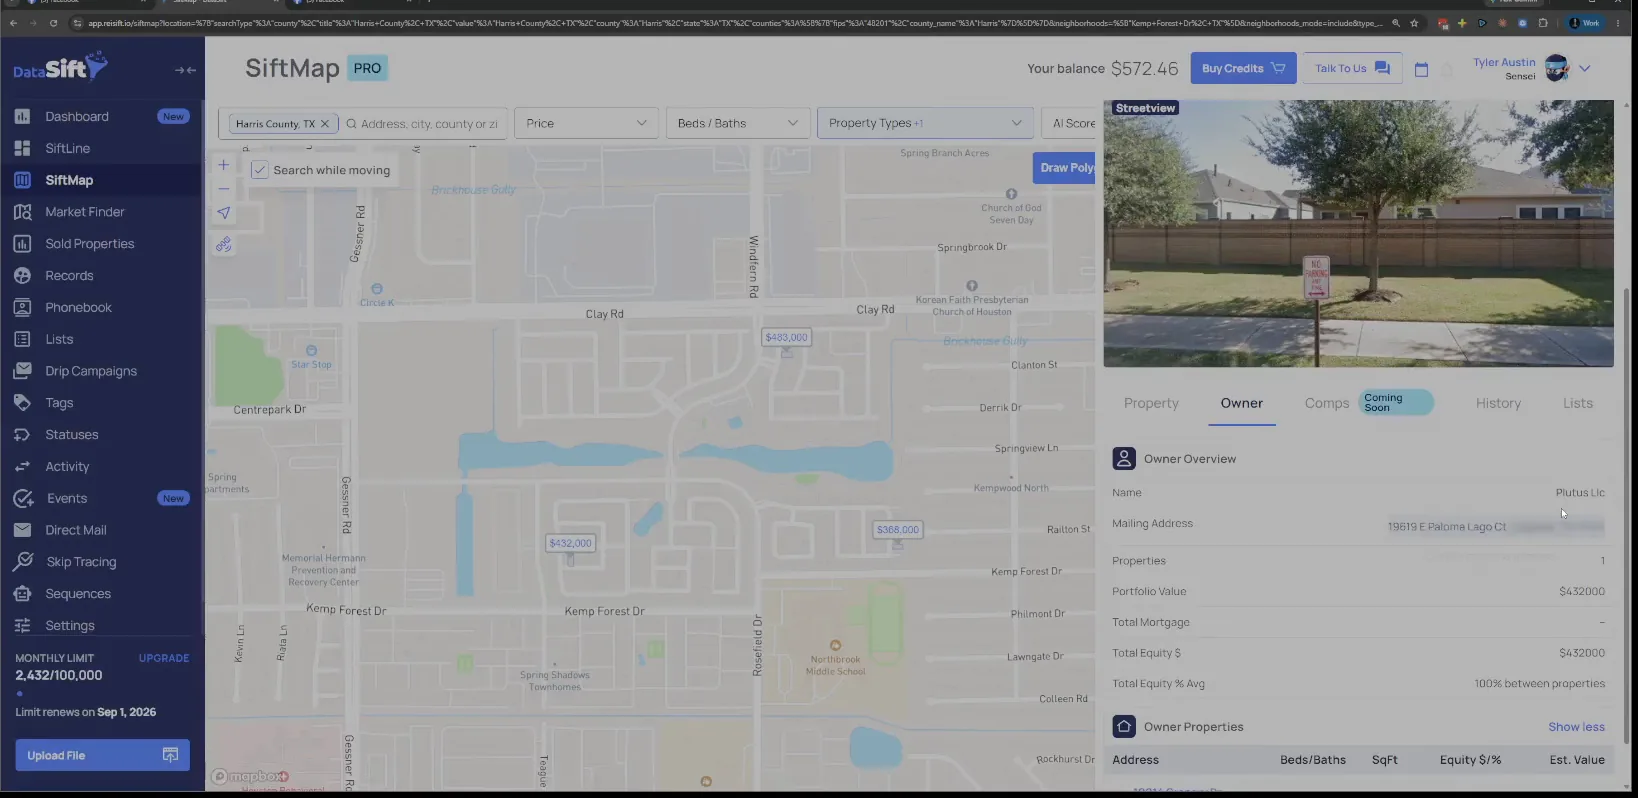Image resolution: width=1638 pixels, height=798 pixels.
Task: Open the Beds / Baths dropdown
Action: [737, 123]
